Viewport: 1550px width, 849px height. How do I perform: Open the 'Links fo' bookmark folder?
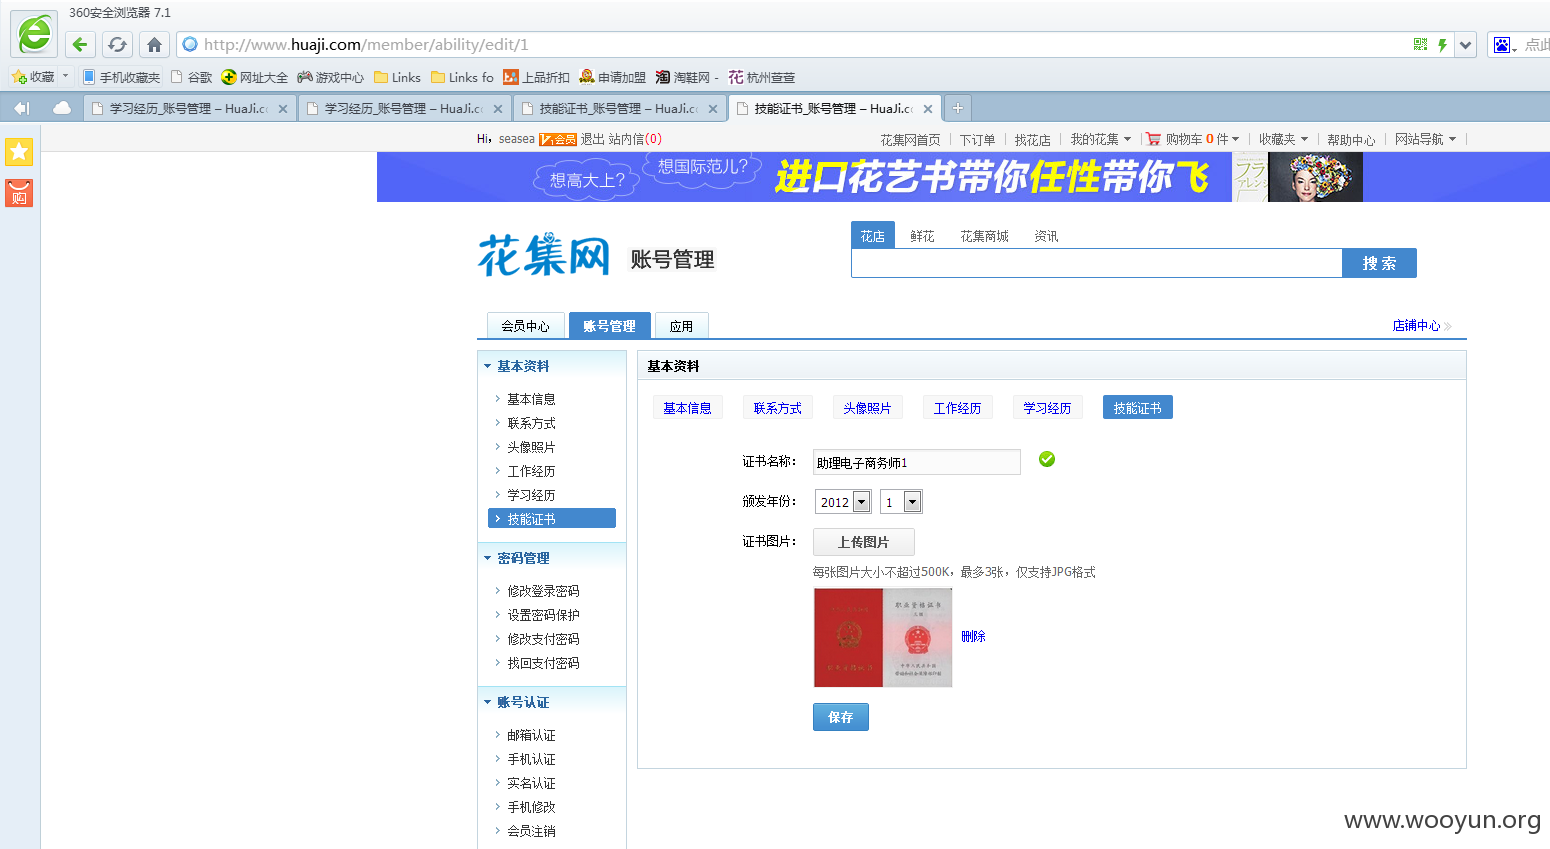pos(462,77)
